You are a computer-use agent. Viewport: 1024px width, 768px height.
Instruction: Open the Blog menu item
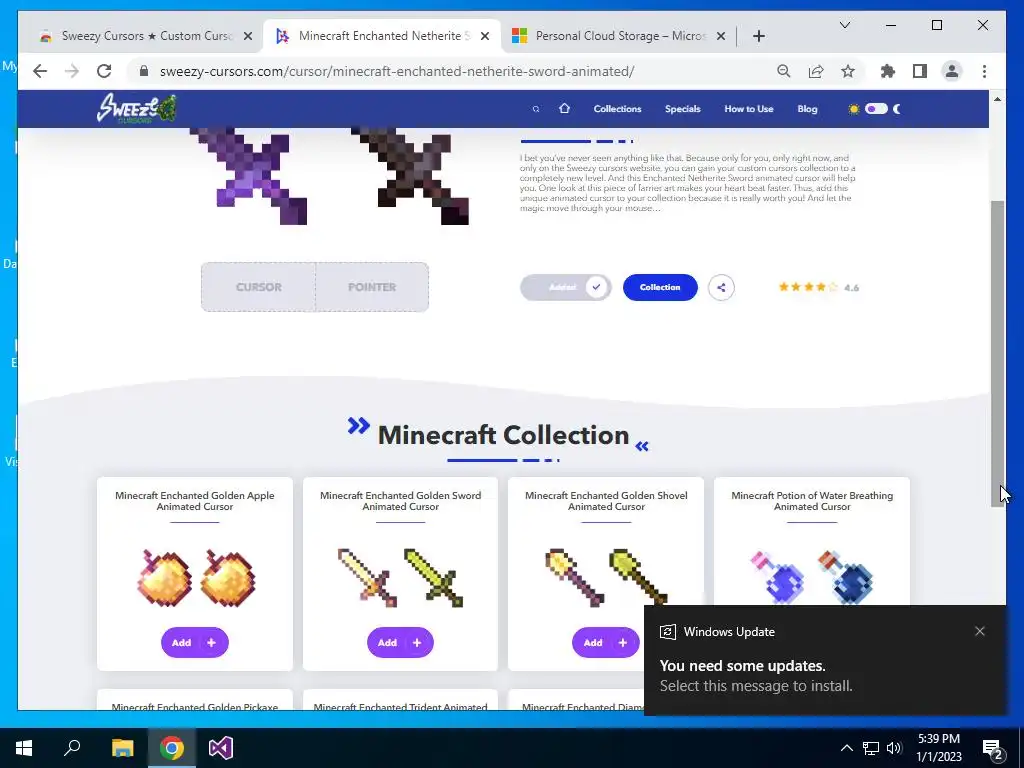(x=807, y=109)
